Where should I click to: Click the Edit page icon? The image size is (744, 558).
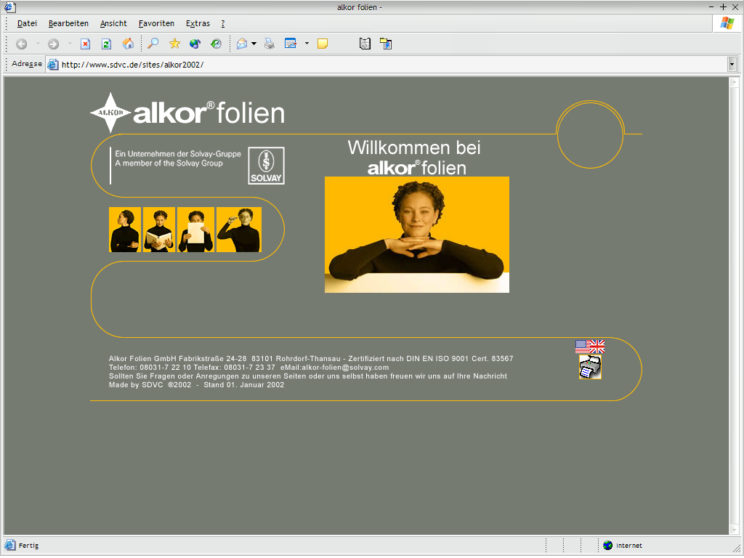pos(290,44)
